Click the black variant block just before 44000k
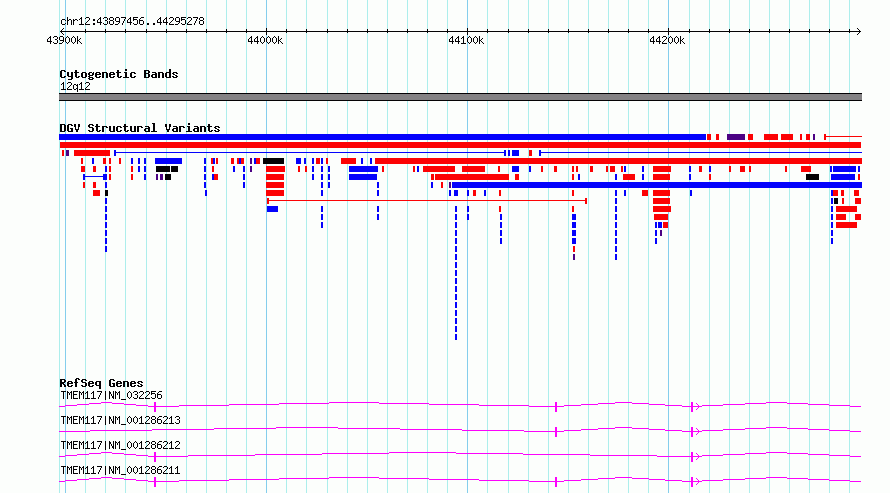 [x=274, y=161]
